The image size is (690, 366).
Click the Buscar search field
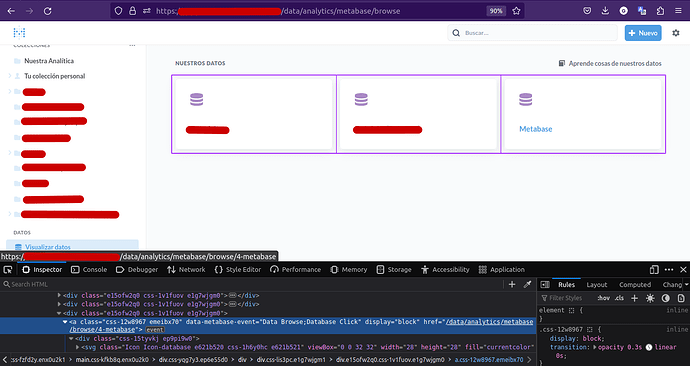pyautogui.click(x=532, y=33)
